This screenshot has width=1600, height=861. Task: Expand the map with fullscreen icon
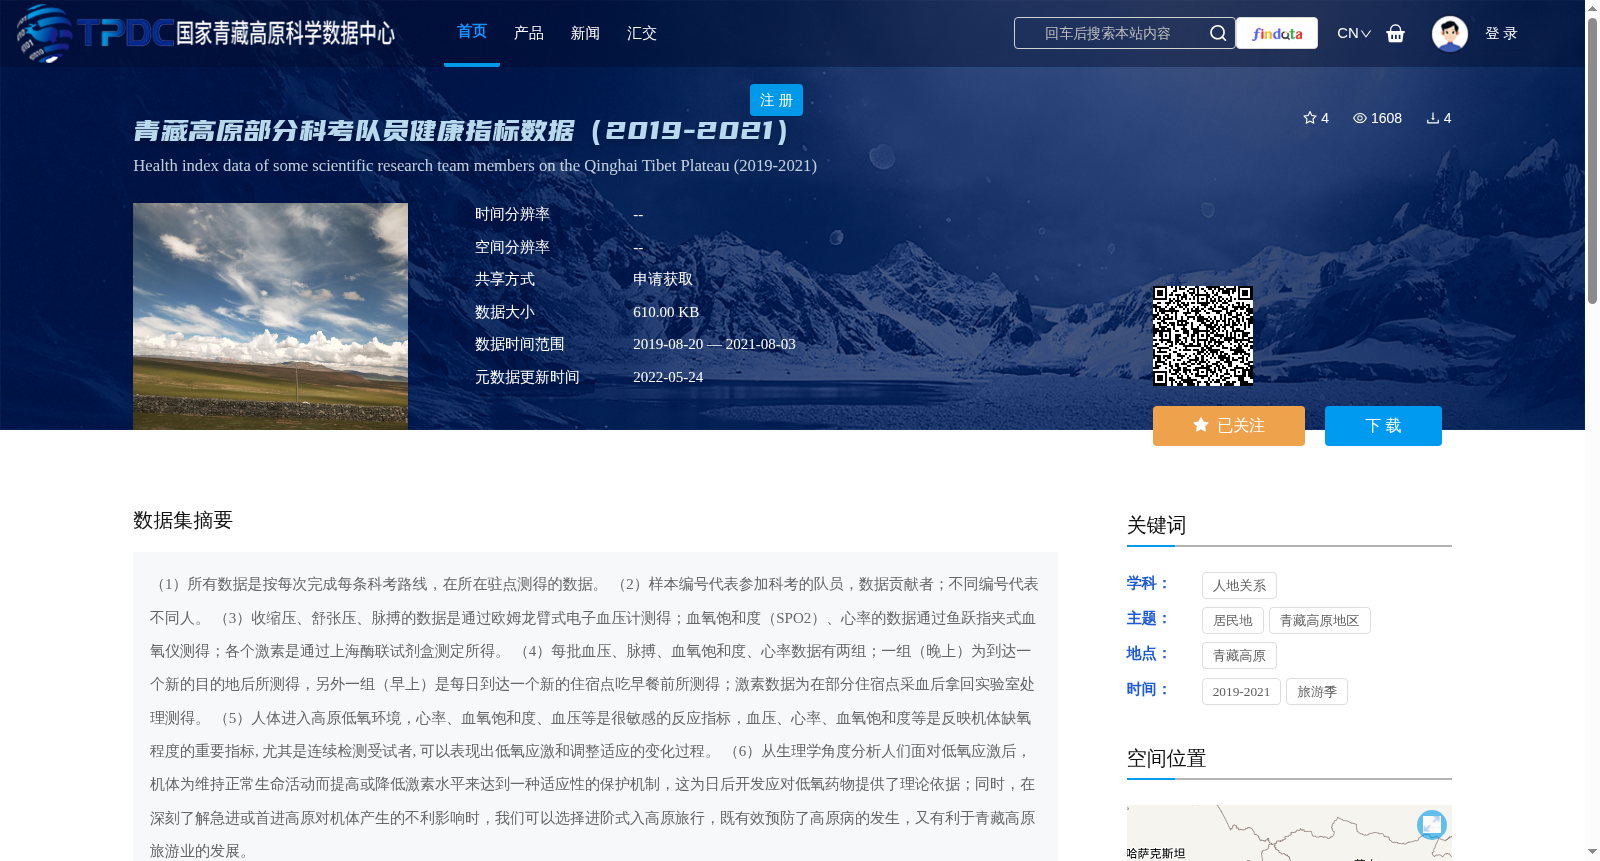point(1432,824)
